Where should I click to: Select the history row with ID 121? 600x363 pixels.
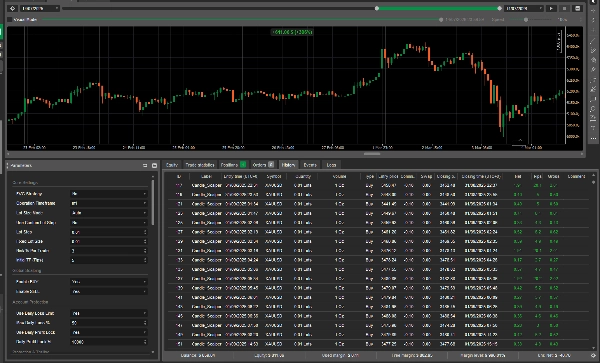click(378, 204)
